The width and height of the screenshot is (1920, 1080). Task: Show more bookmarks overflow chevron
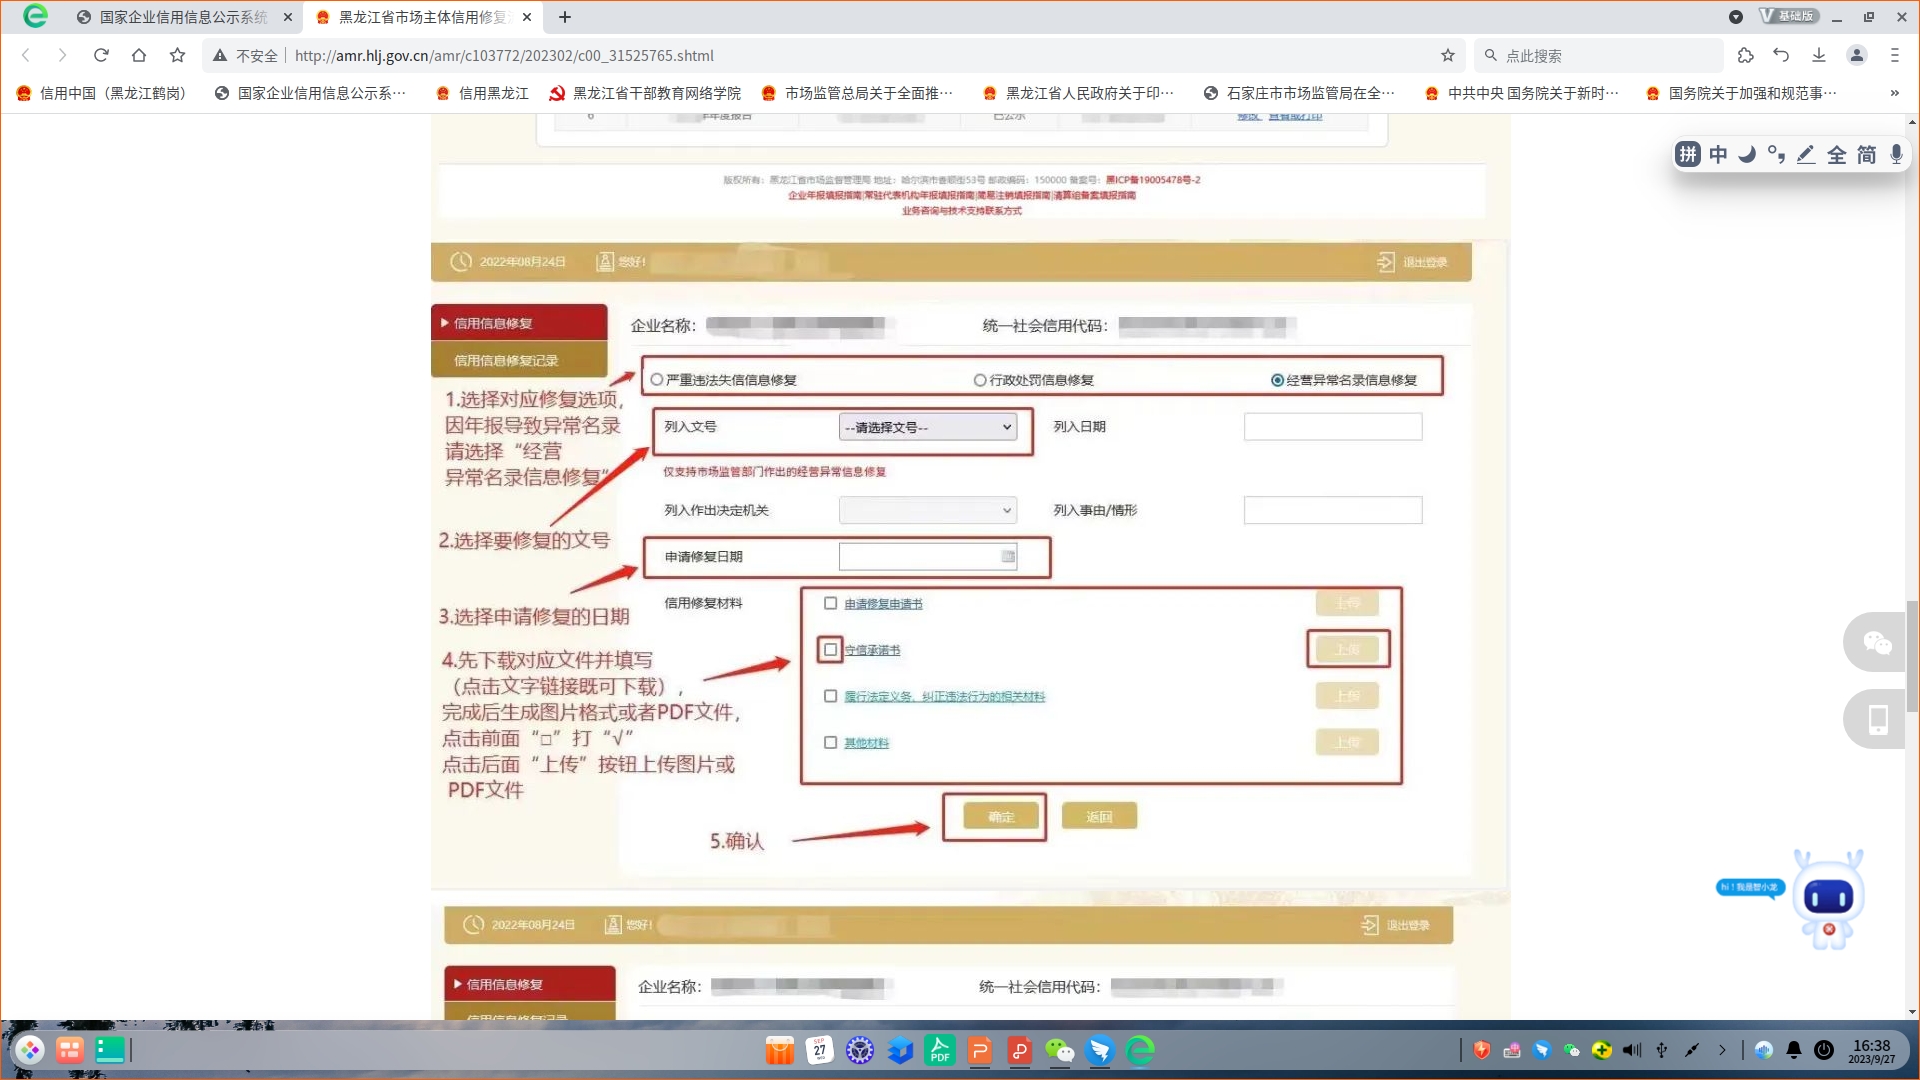tap(1894, 93)
